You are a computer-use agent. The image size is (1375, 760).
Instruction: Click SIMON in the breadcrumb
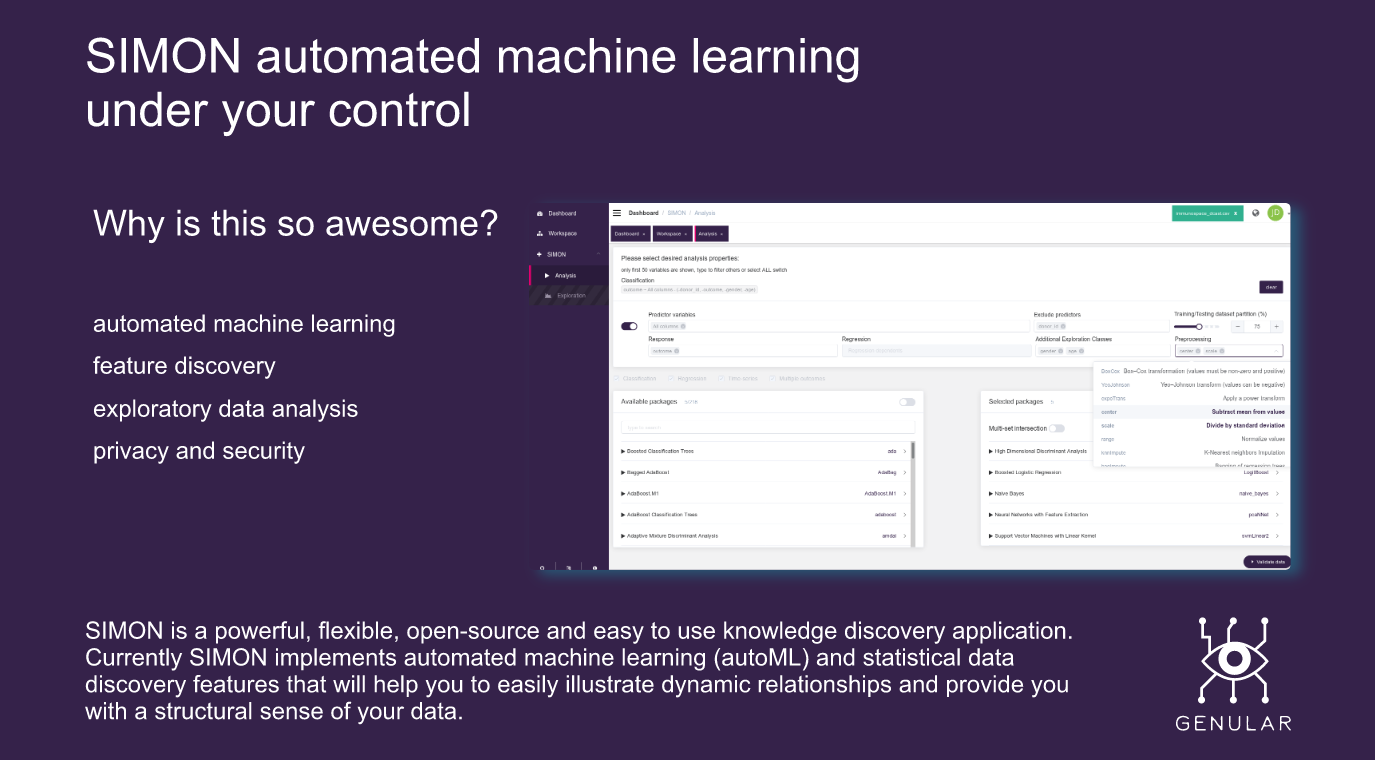676,213
